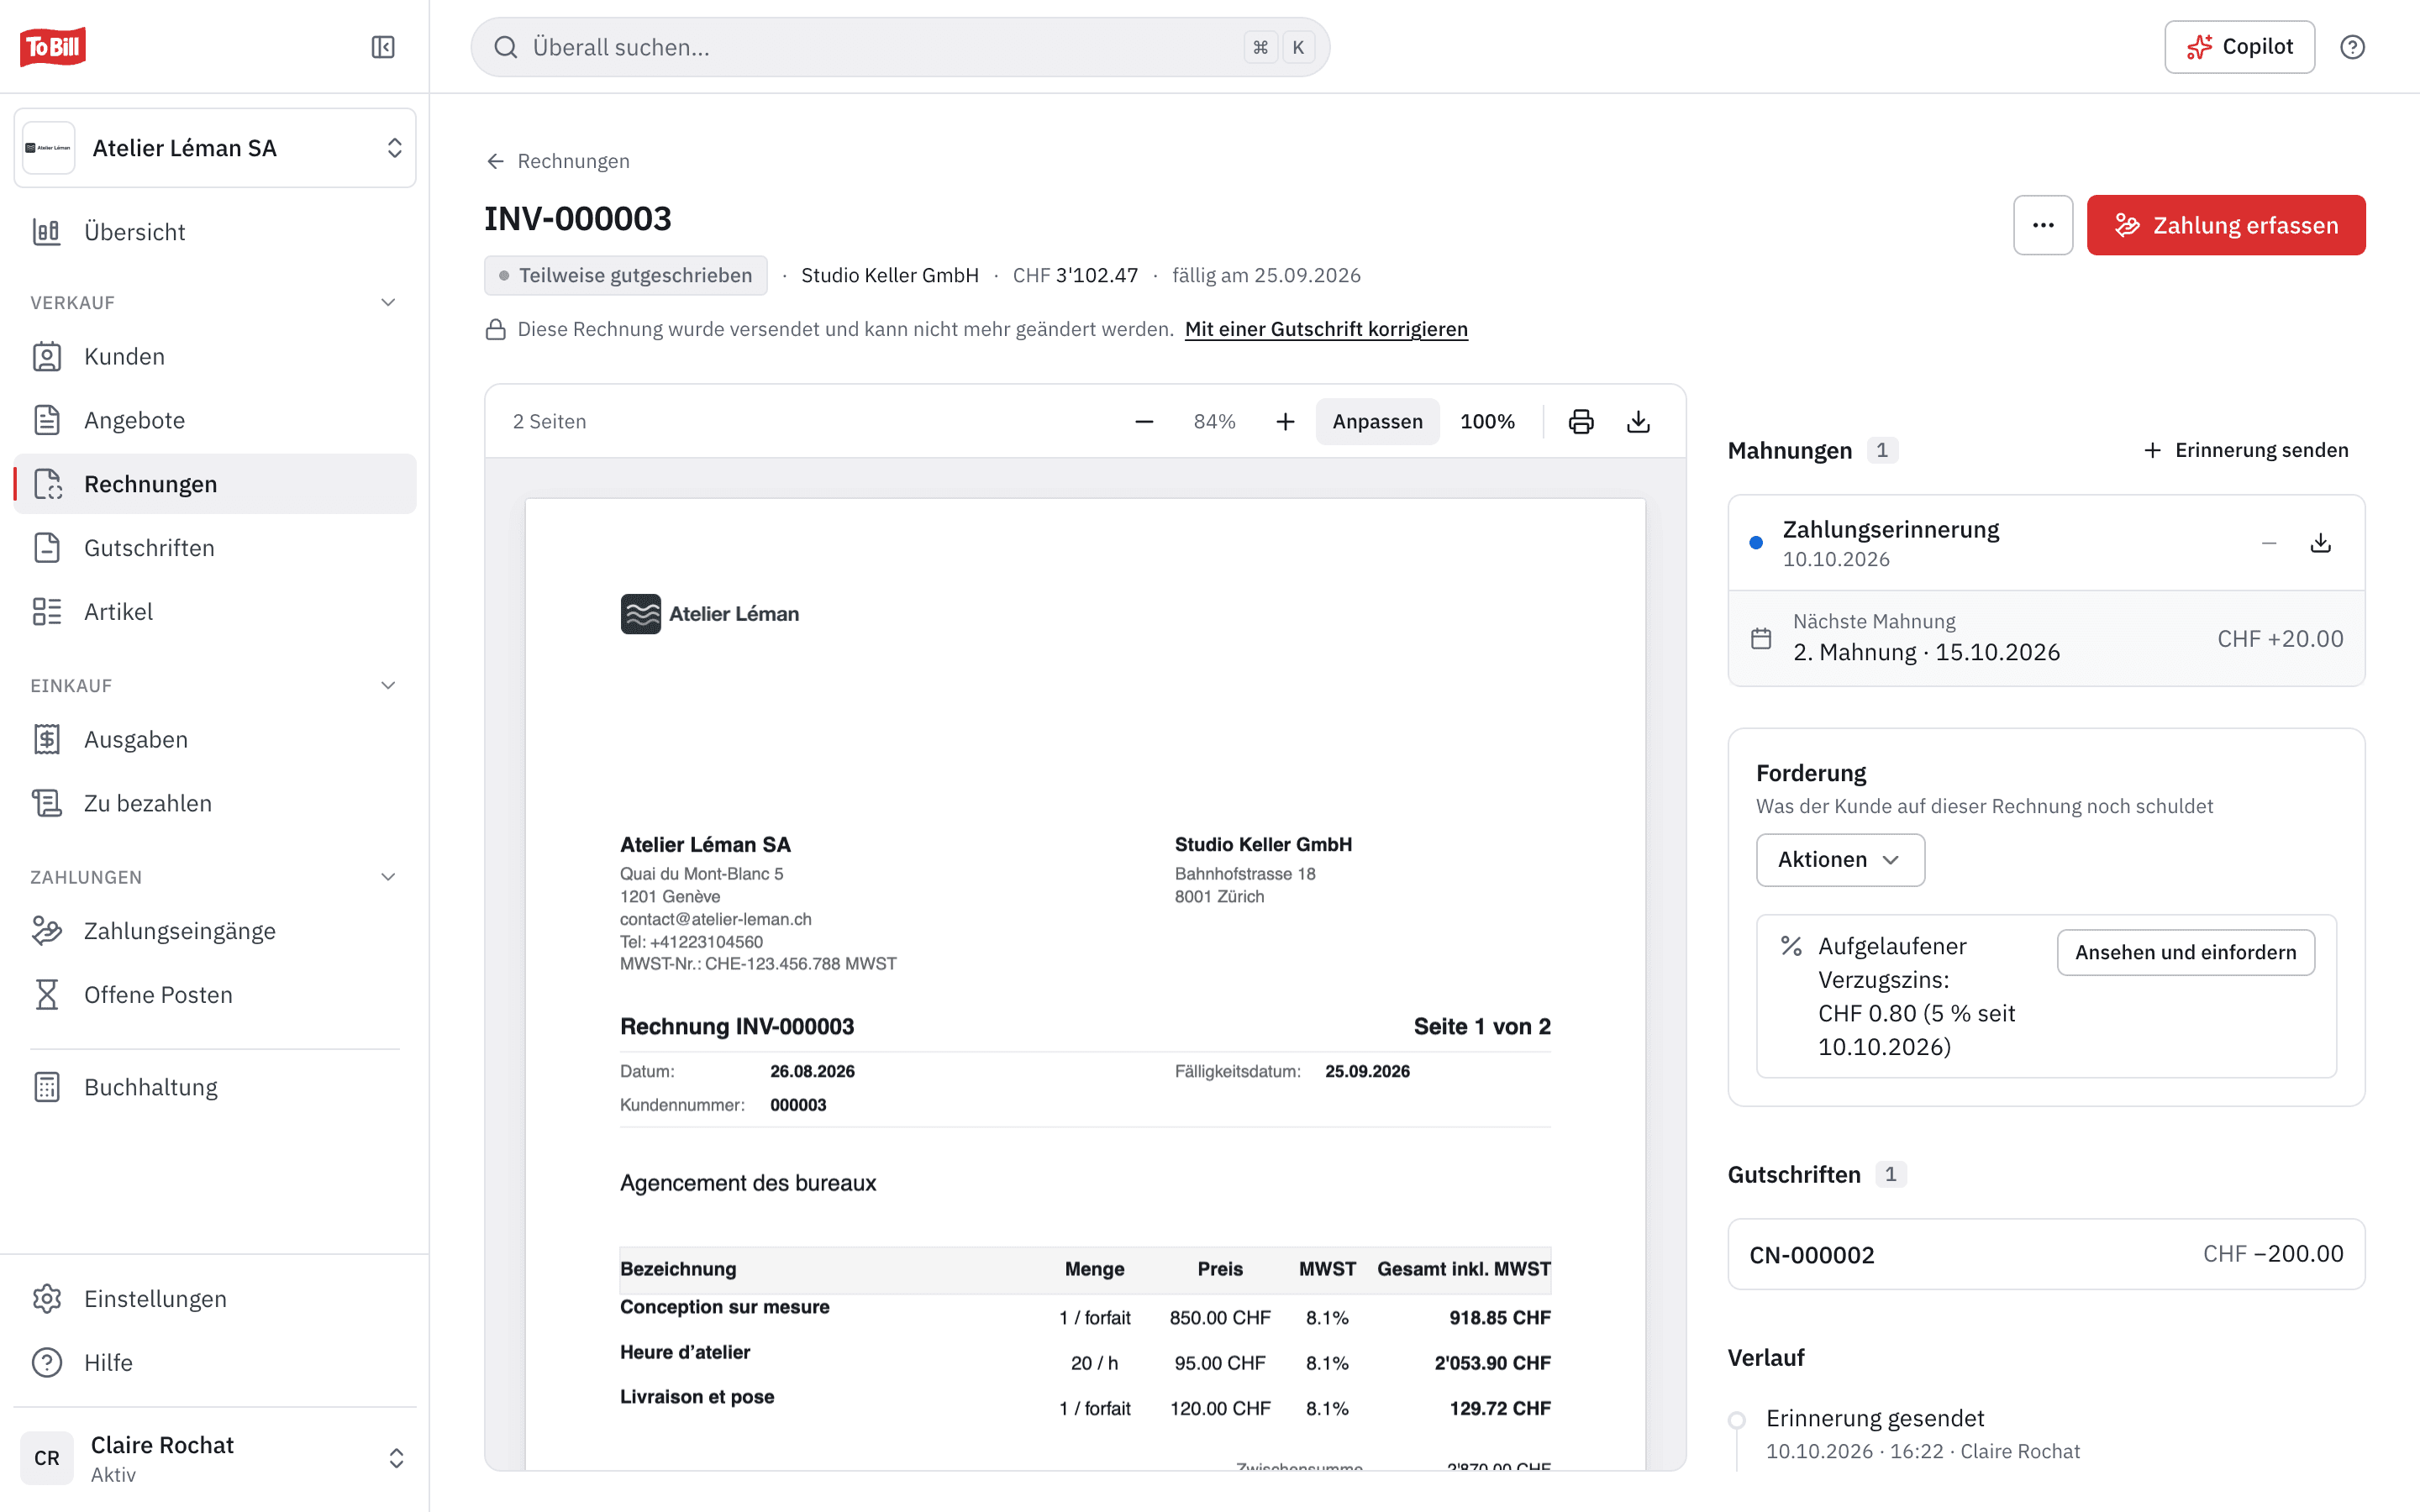
Task: Go to Zu bezahlen
Action: point(215,803)
